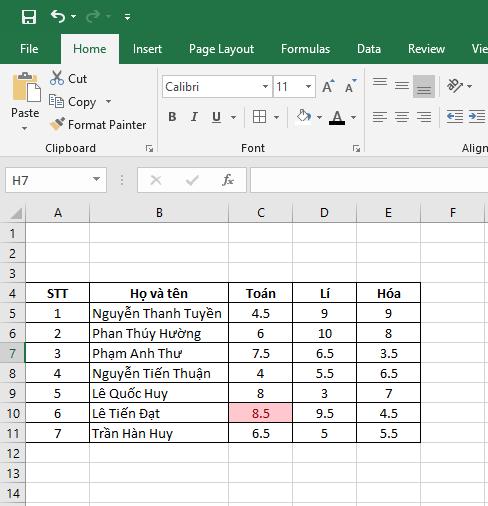Click Decrease Indent icon

coord(455,117)
